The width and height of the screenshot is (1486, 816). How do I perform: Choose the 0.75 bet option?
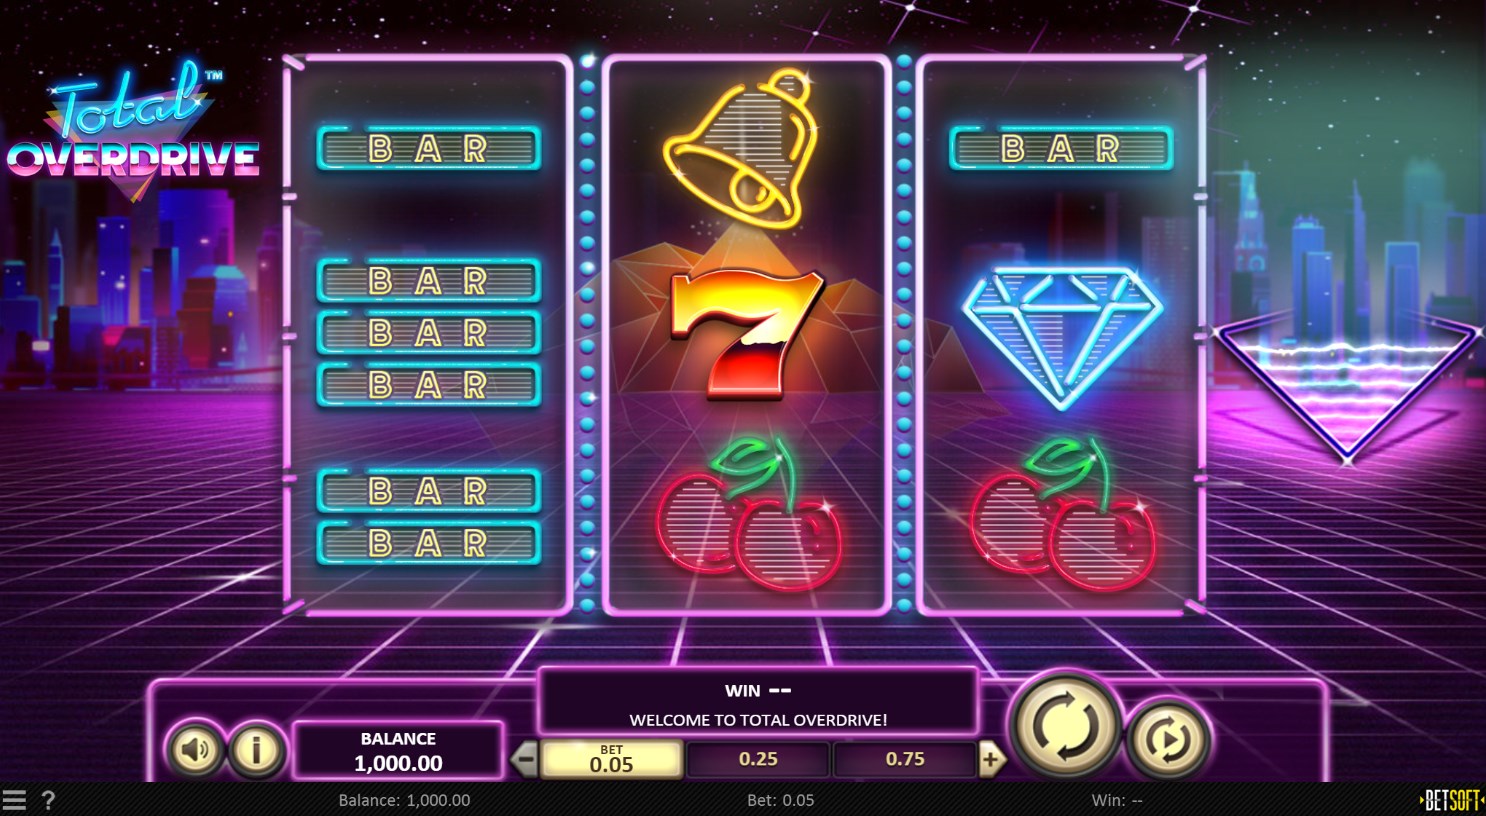pos(905,759)
